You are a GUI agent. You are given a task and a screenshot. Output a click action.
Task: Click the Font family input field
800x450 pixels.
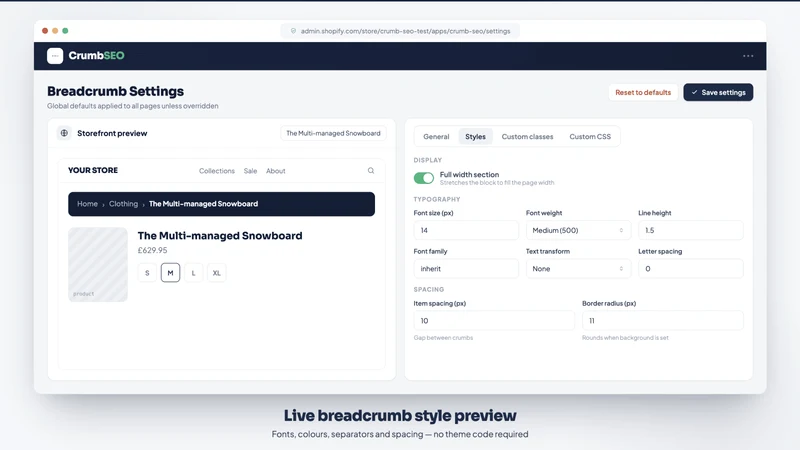pyautogui.click(x=466, y=268)
